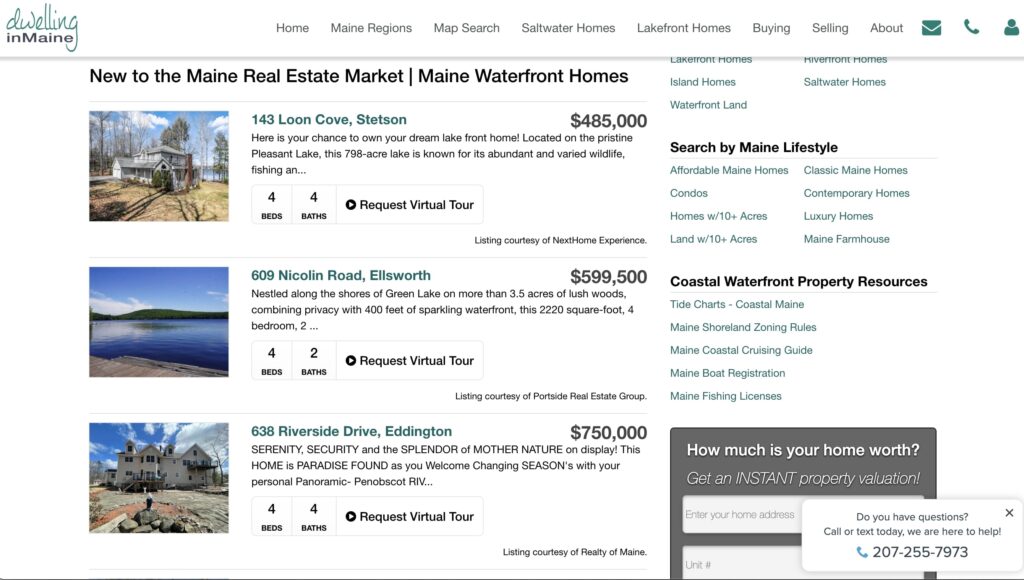Open the user account icon

point(1011,28)
